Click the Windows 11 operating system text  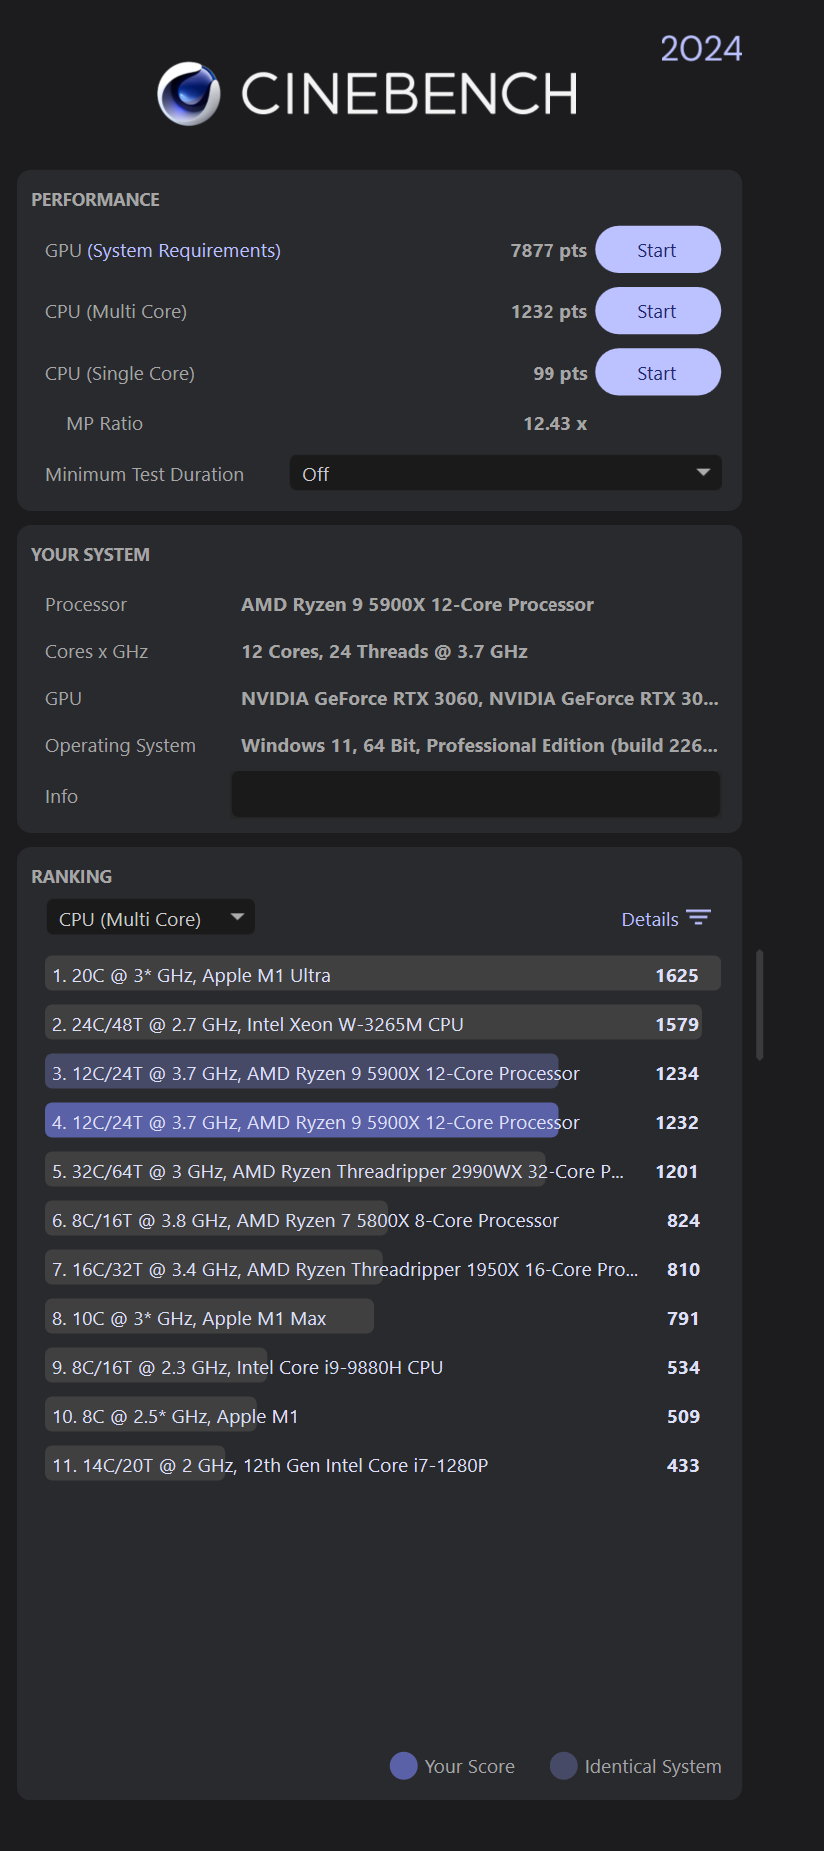tap(479, 745)
